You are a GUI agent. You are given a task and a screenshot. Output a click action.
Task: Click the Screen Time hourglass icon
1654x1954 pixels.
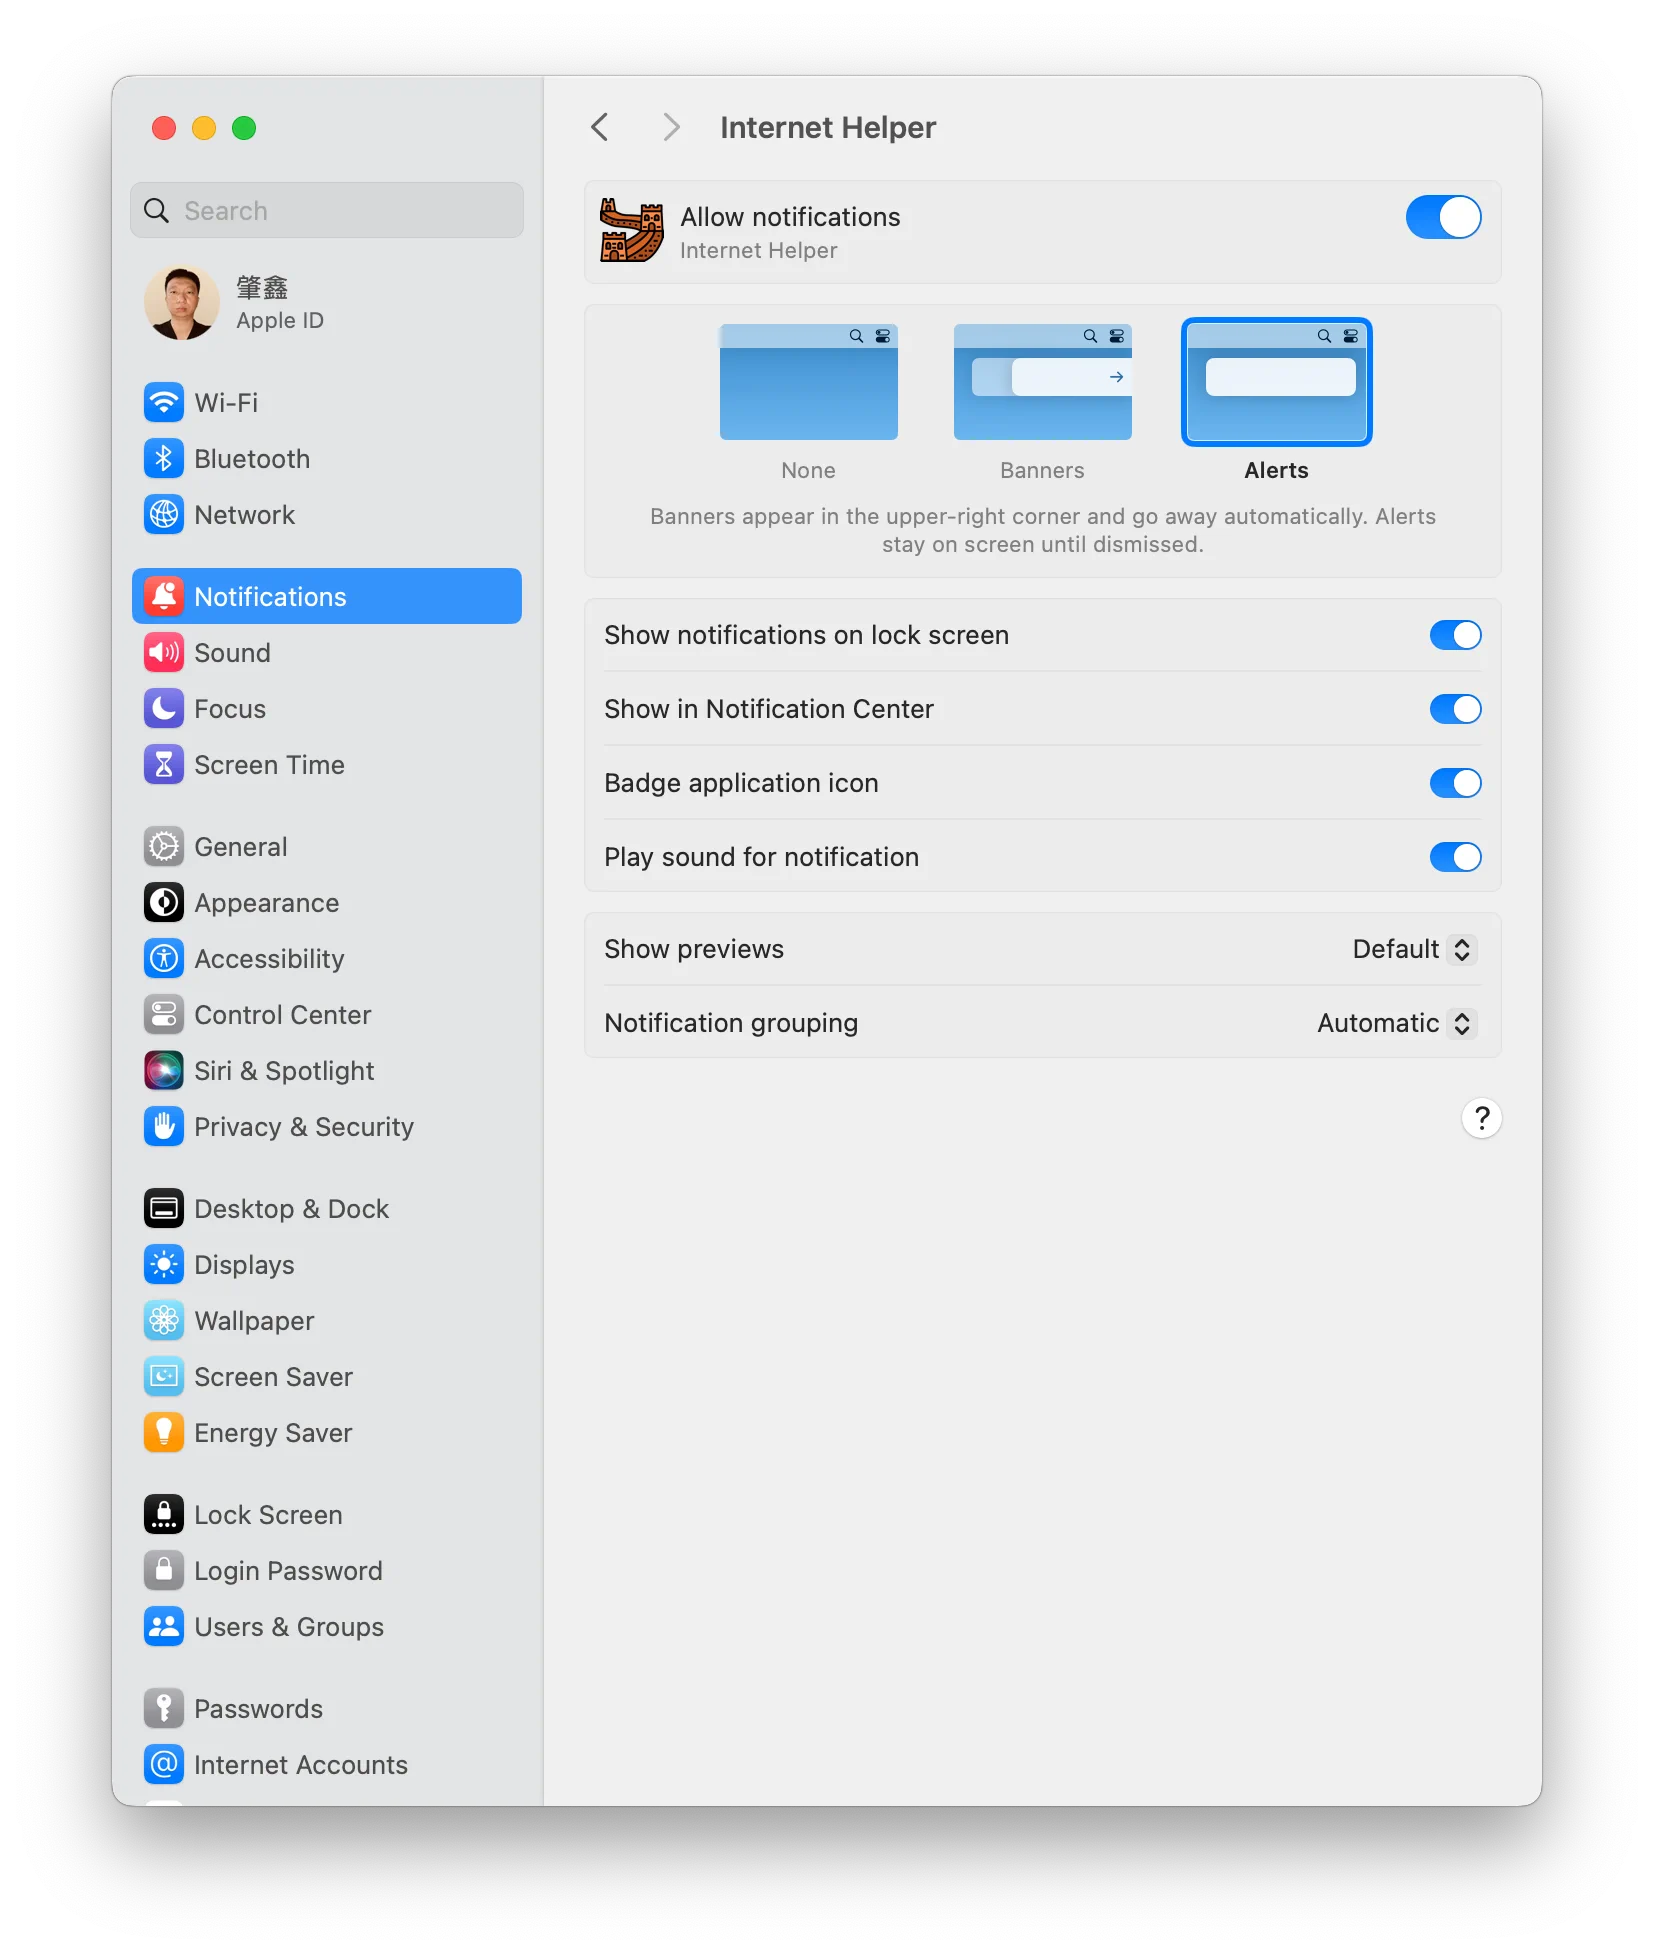pyautogui.click(x=164, y=765)
